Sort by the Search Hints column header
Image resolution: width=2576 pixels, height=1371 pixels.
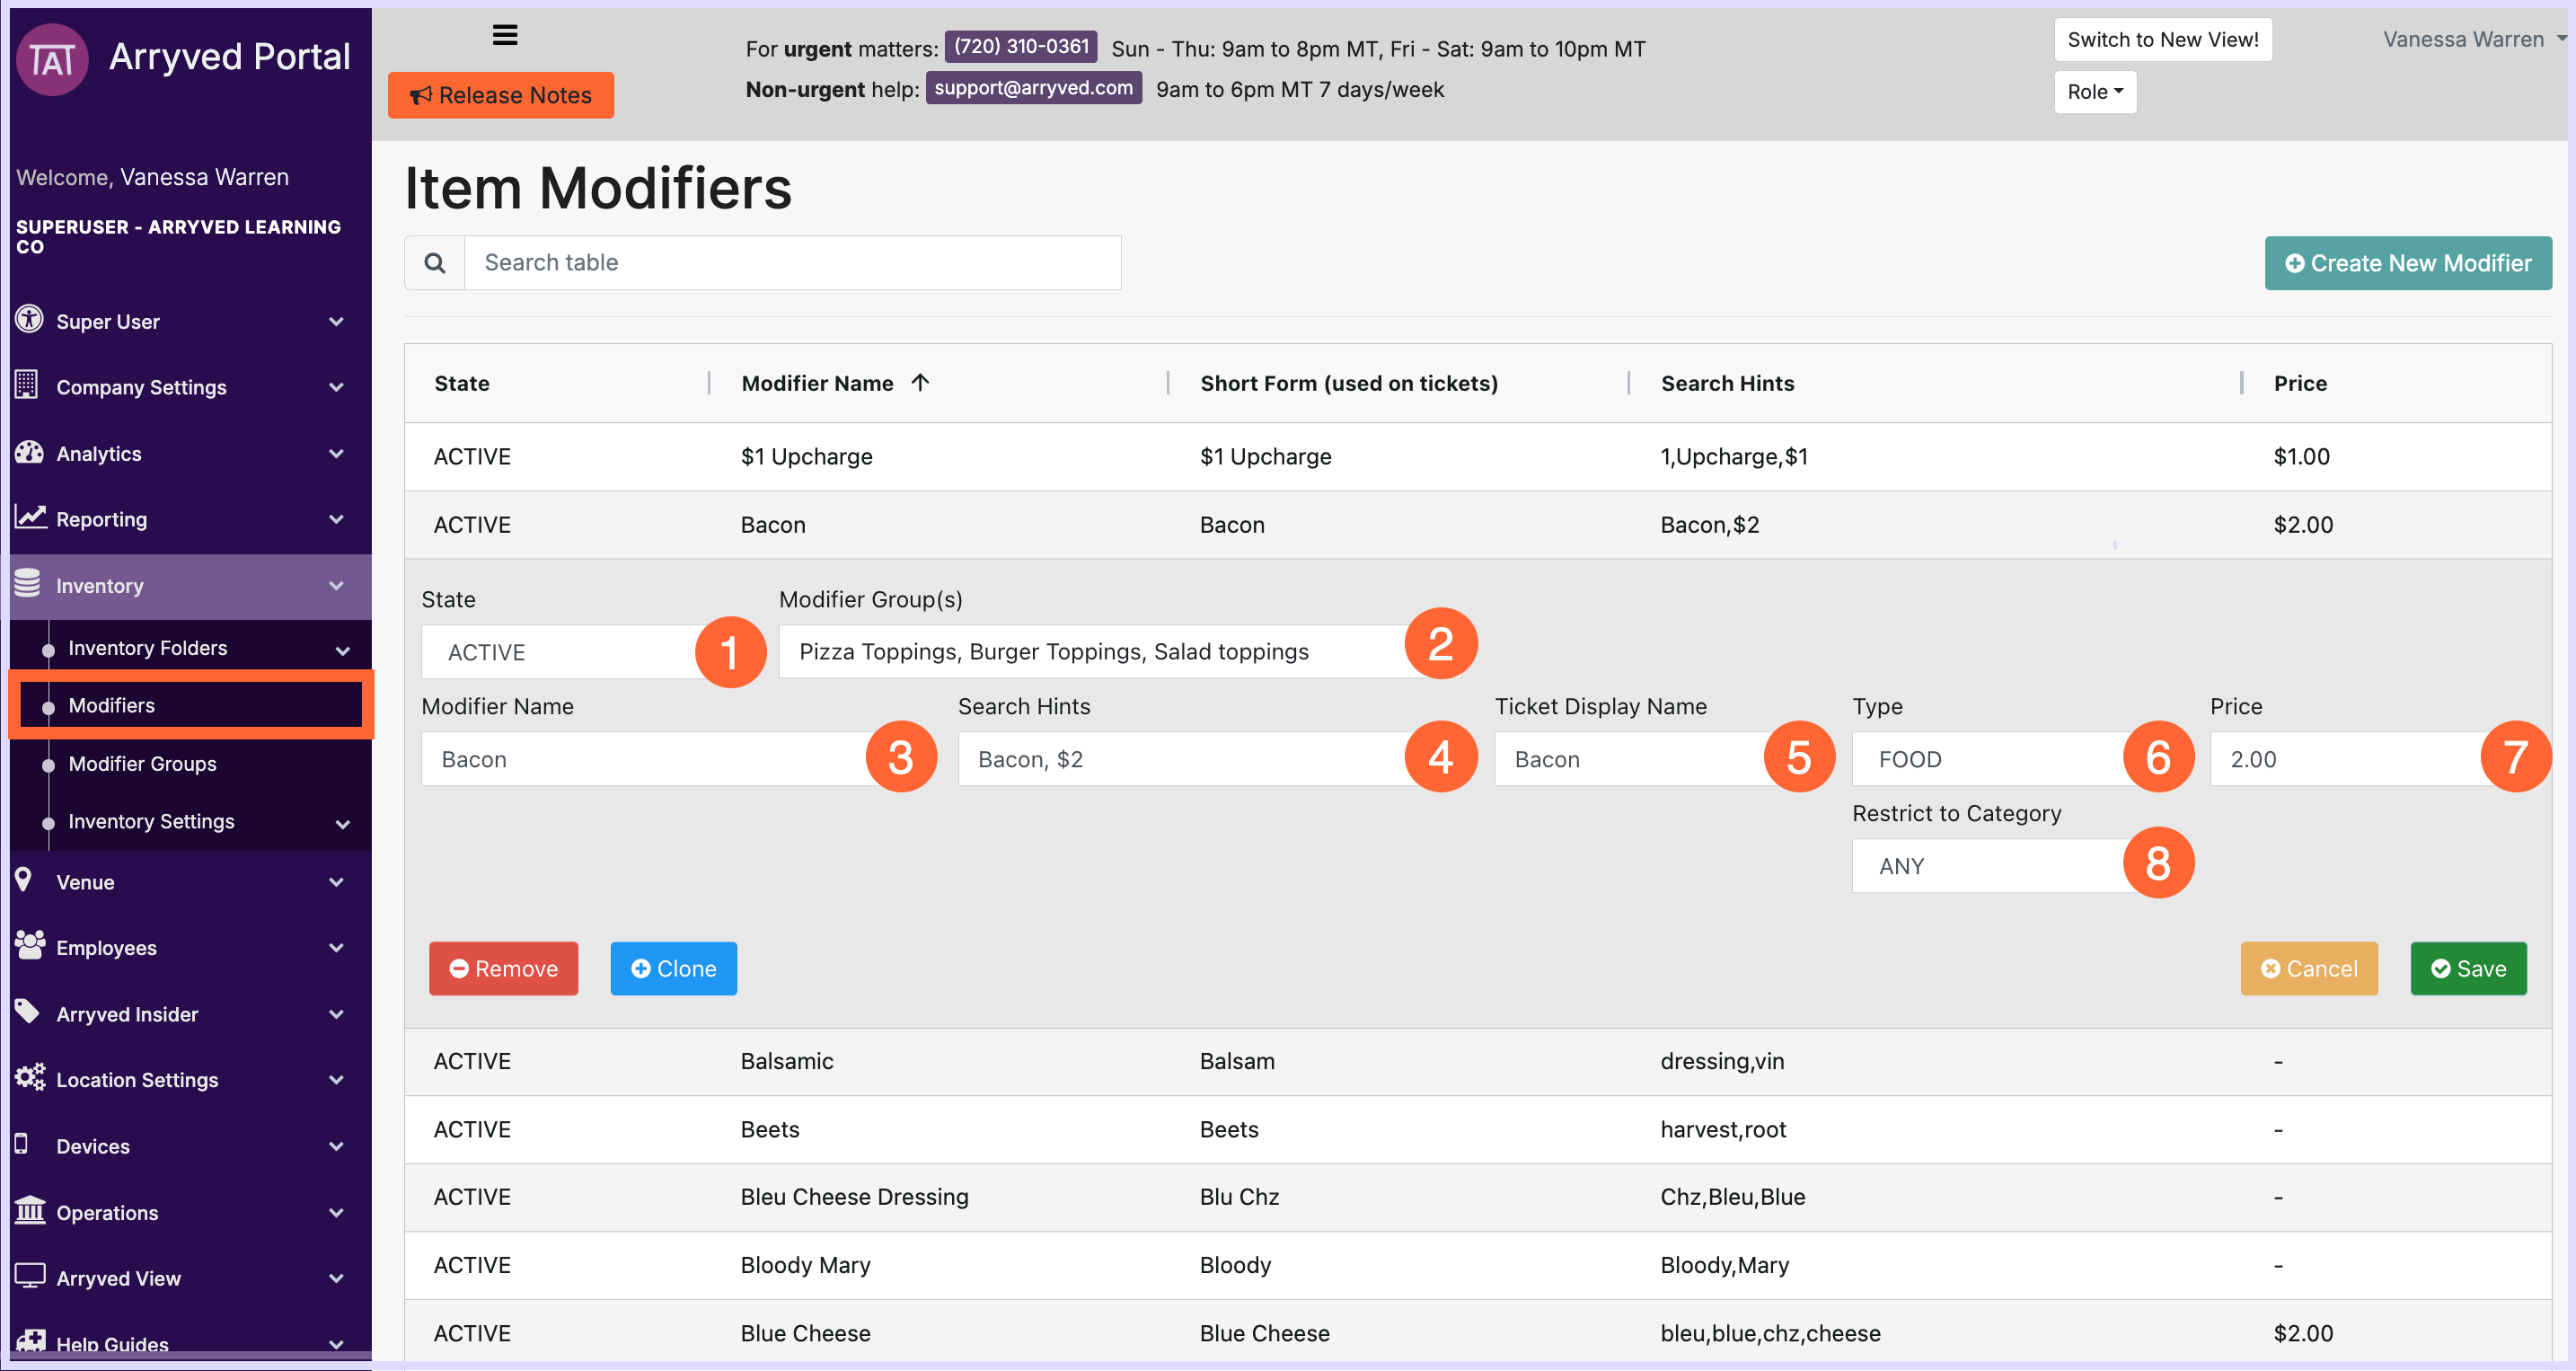tap(1727, 383)
